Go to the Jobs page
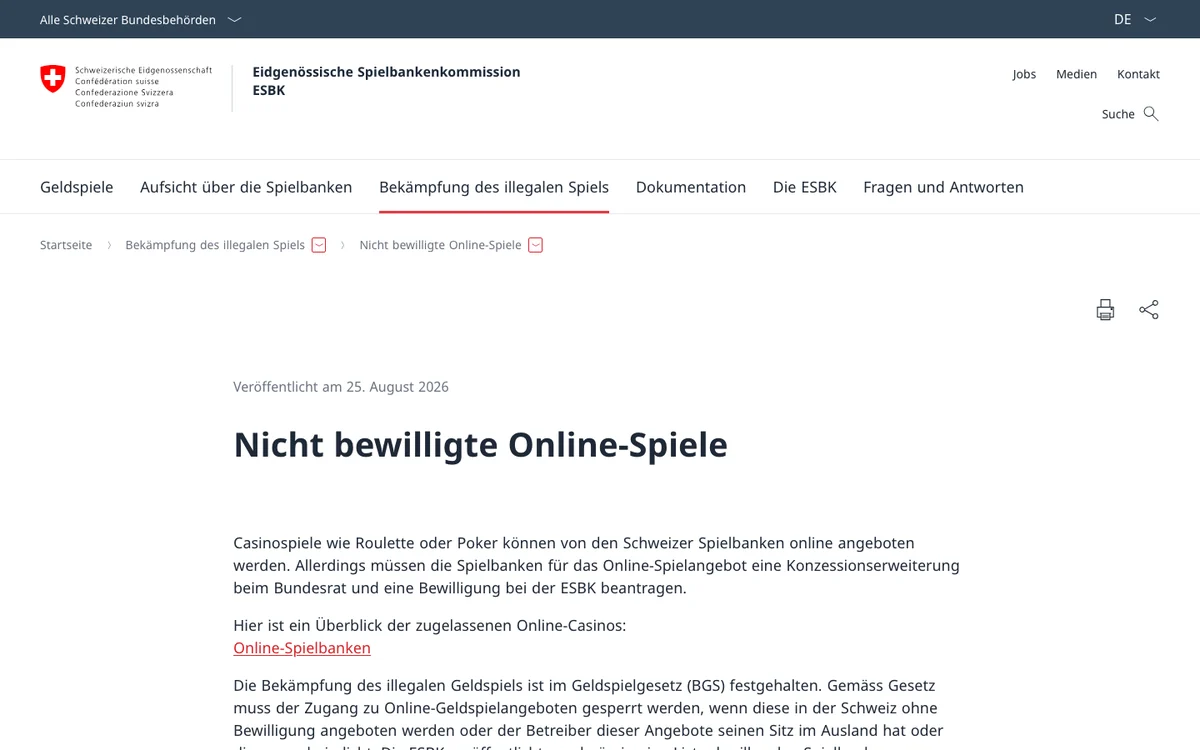The height and width of the screenshot is (750, 1200). pos(1024,74)
